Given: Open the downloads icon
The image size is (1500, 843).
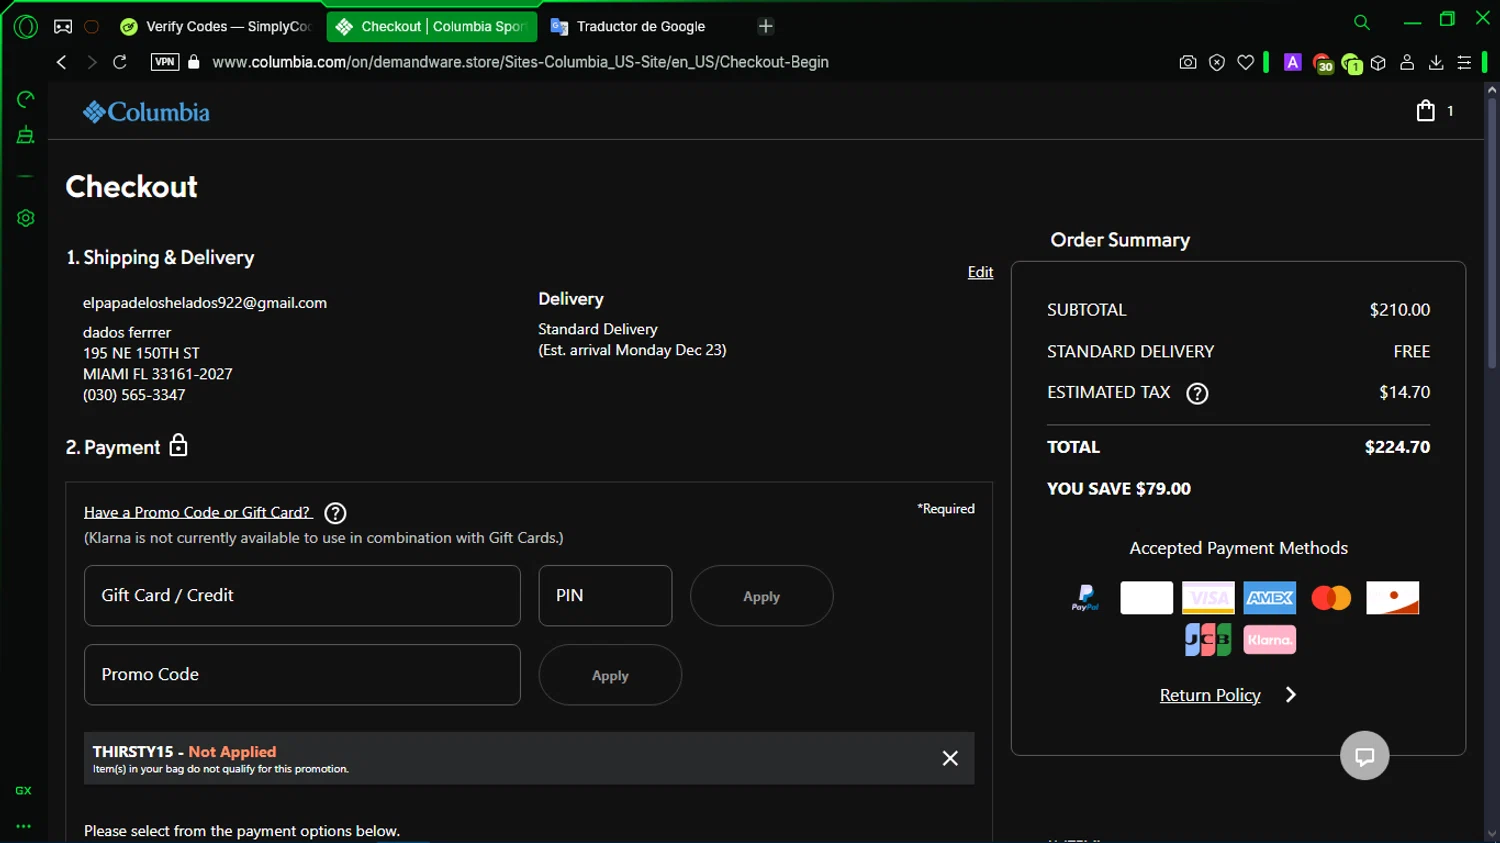Looking at the screenshot, I should tap(1436, 62).
